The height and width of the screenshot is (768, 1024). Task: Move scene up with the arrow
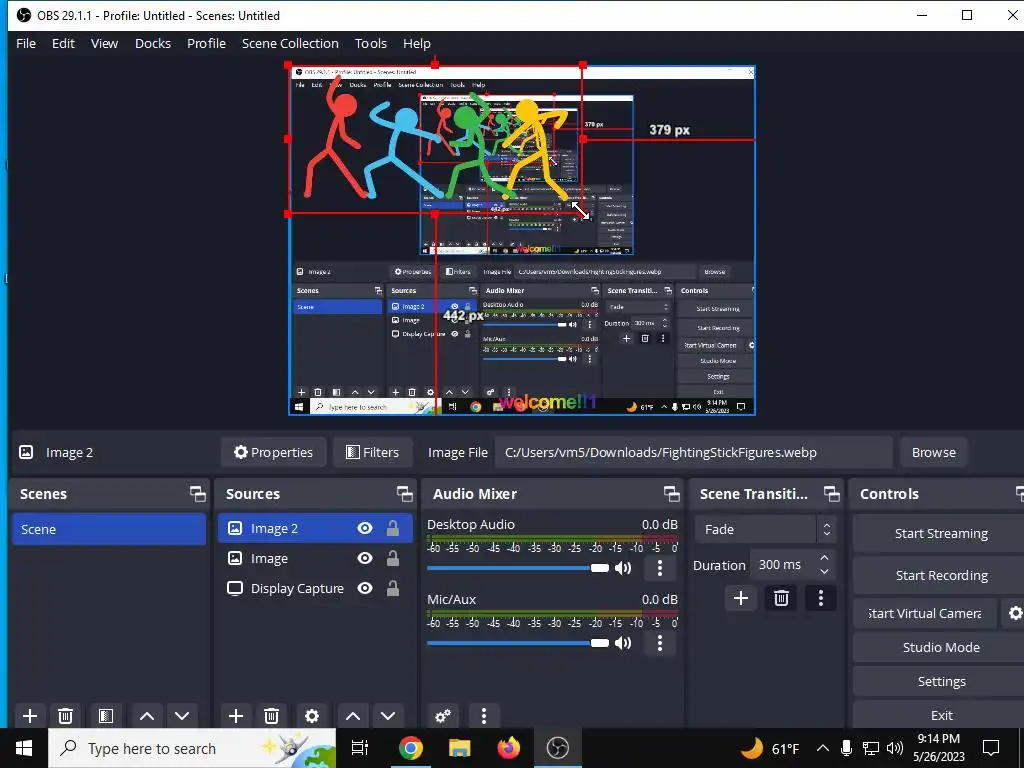[147, 716]
